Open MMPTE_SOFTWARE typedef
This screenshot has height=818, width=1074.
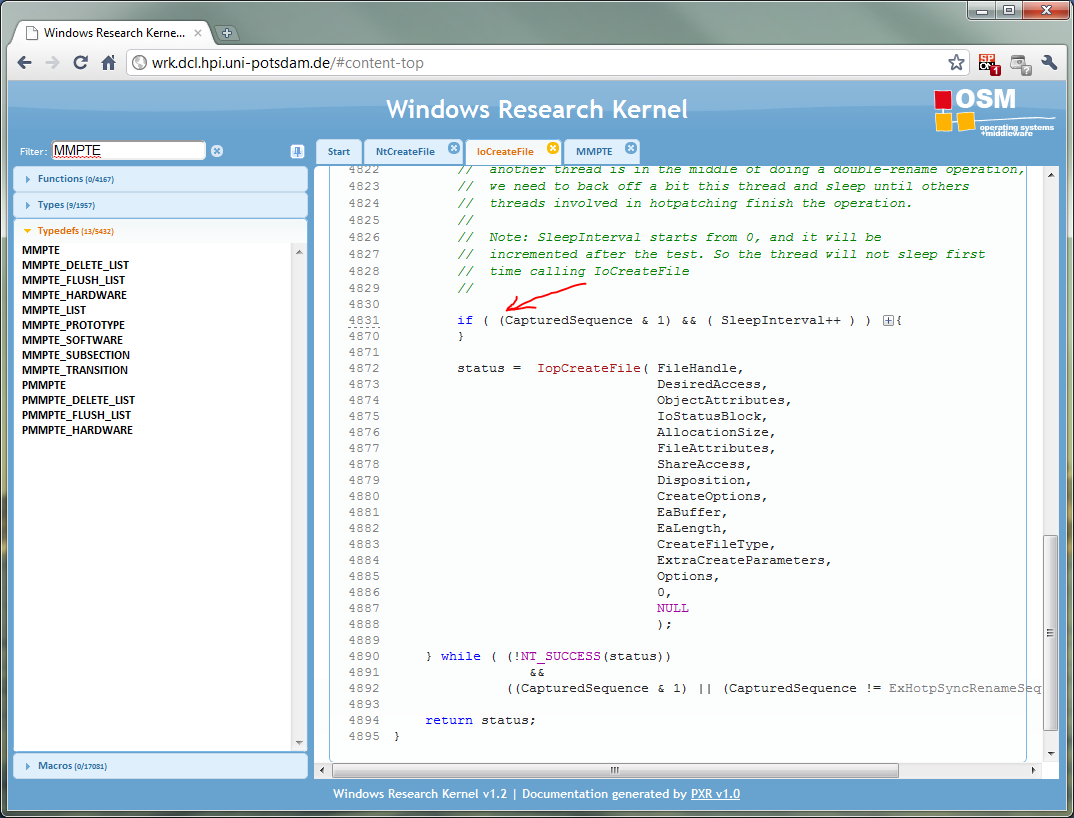click(x=72, y=340)
